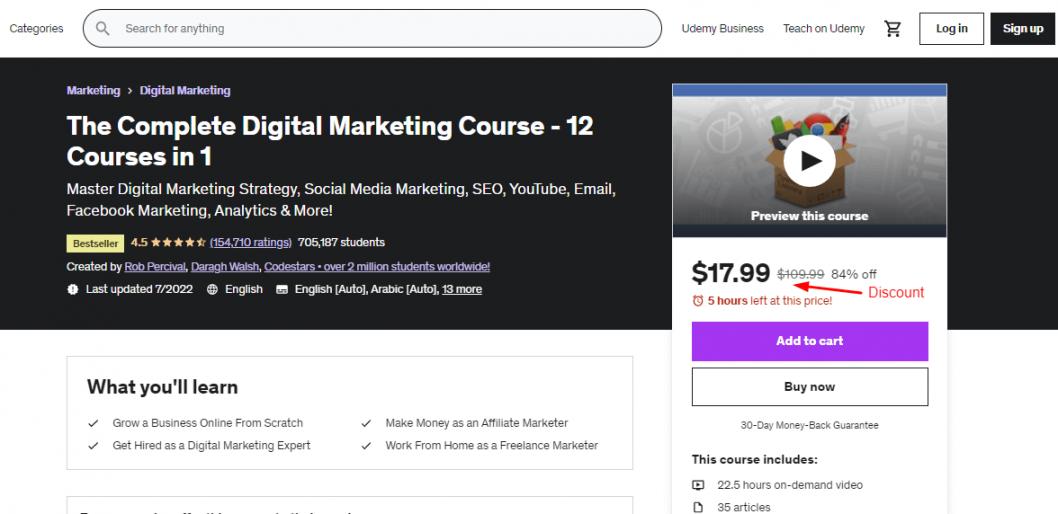The height and width of the screenshot is (514, 1058).
Task: Open the Digital Marketing breadcrumb
Action: 185,90
